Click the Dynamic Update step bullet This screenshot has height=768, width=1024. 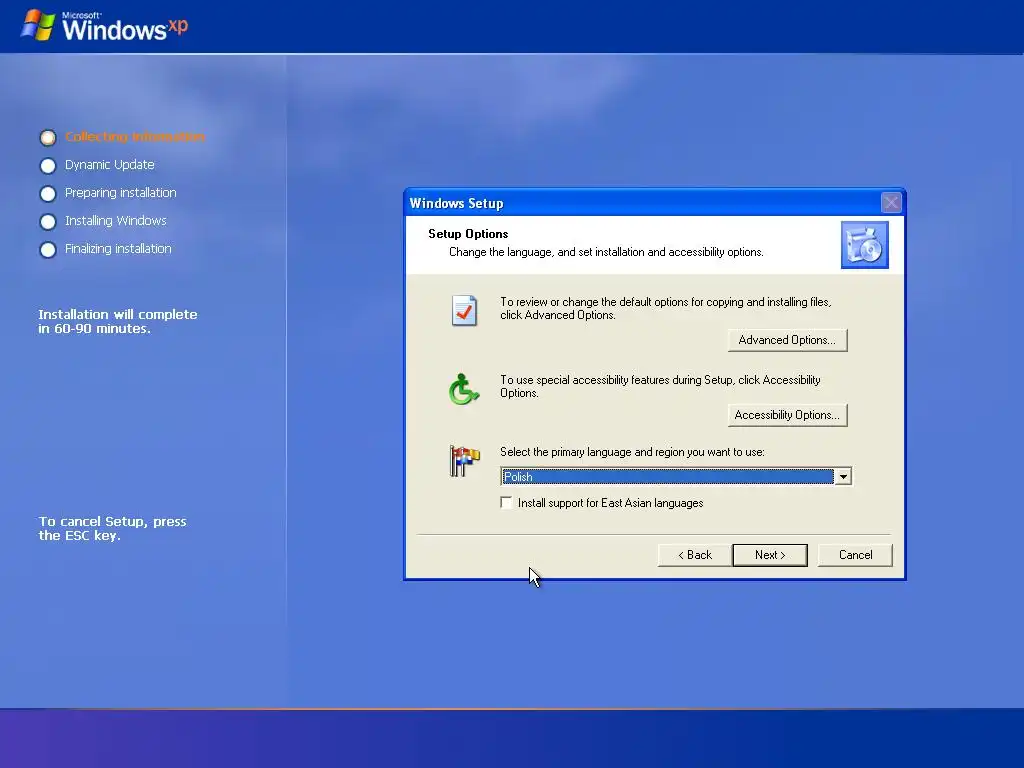[48, 166]
